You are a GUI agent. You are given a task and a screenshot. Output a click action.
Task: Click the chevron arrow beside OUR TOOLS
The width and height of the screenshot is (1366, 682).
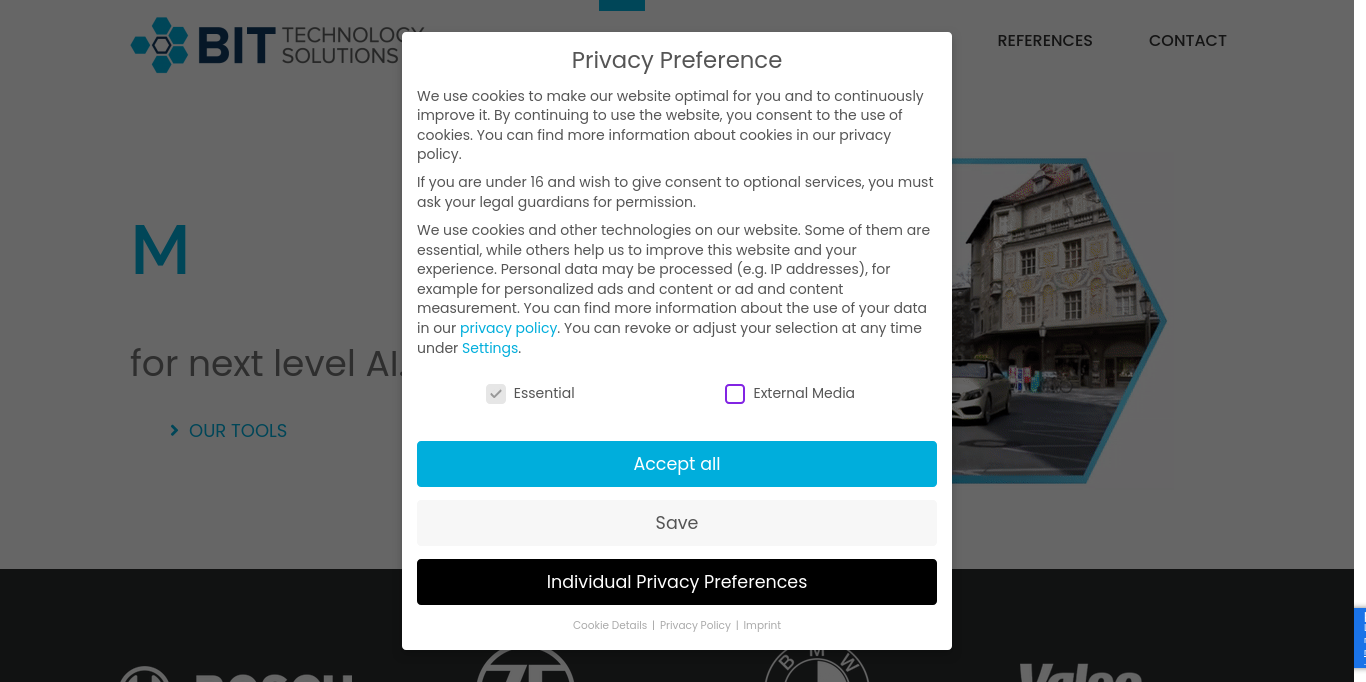pos(174,431)
